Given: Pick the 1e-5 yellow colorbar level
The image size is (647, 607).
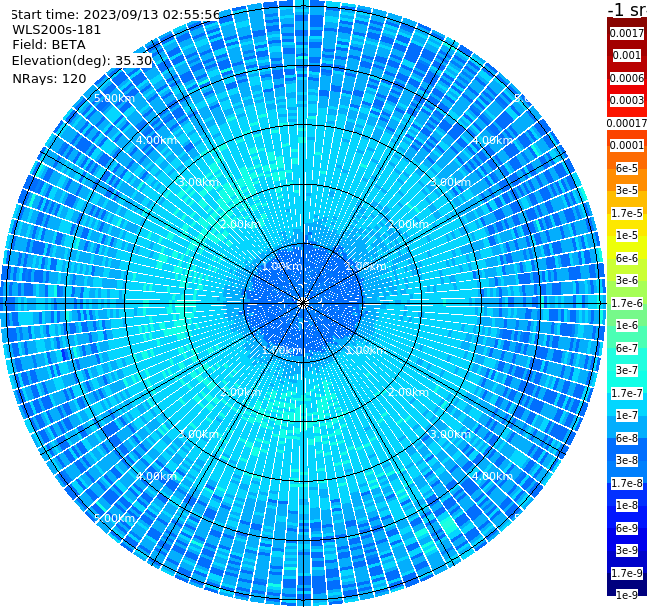Looking at the screenshot, I should click(x=627, y=235).
